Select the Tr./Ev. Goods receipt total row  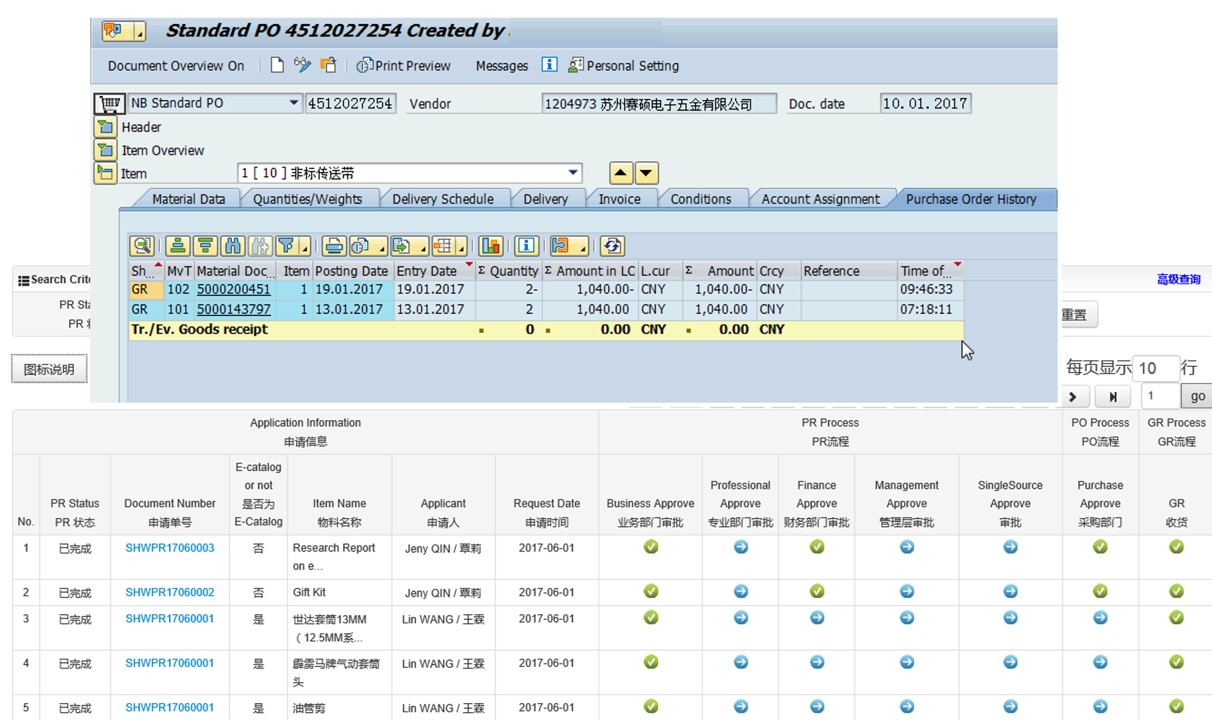click(x=546, y=330)
